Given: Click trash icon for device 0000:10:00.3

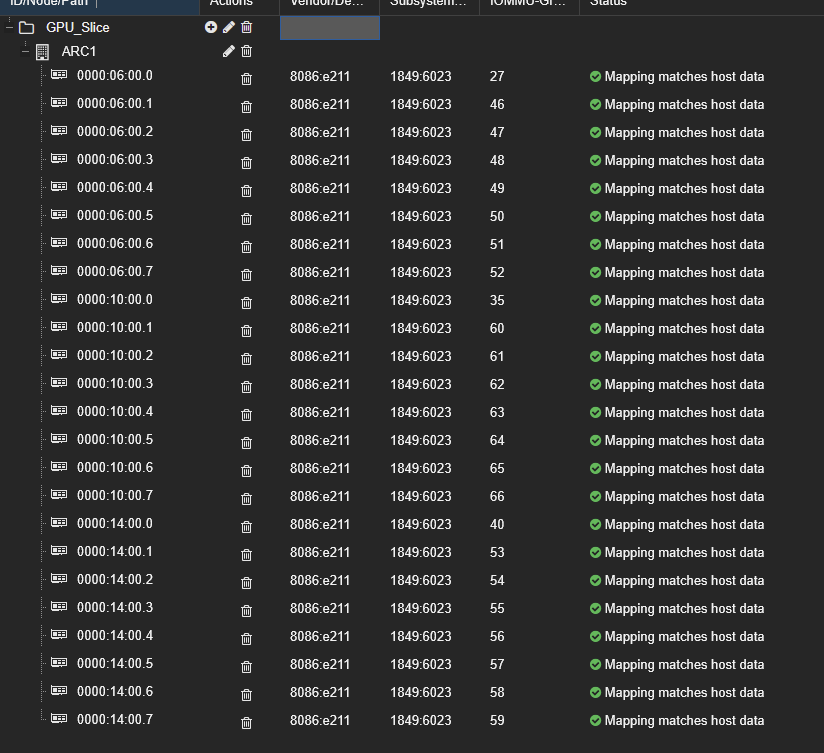Looking at the screenshot, I should [x=247, y=387].
